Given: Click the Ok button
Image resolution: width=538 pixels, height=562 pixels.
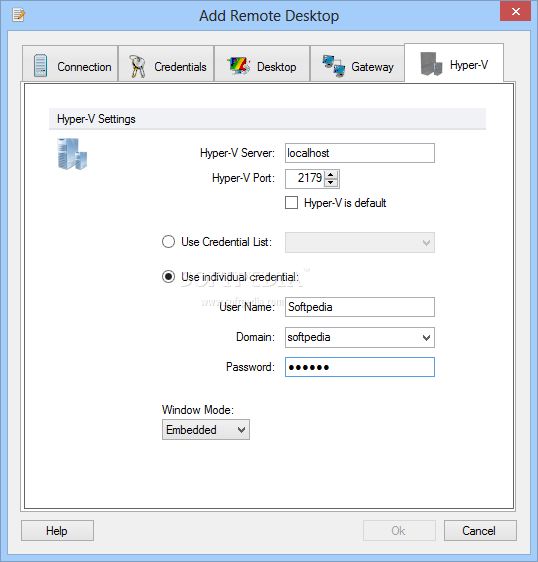Looking at the screenshot, I should pyautogui.click(x=399, y=530).
